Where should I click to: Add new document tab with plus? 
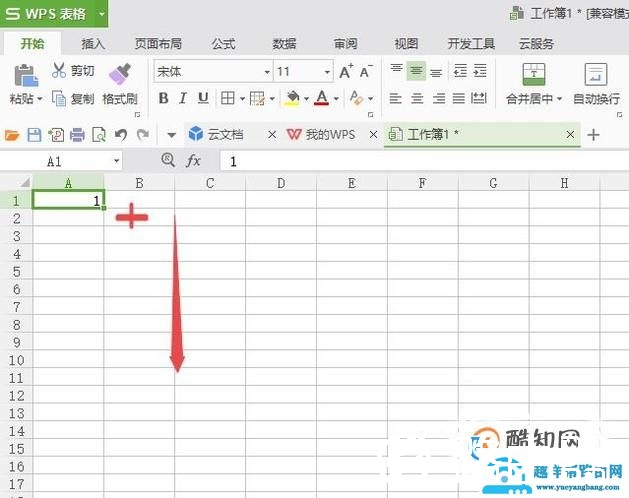point(593,134)
